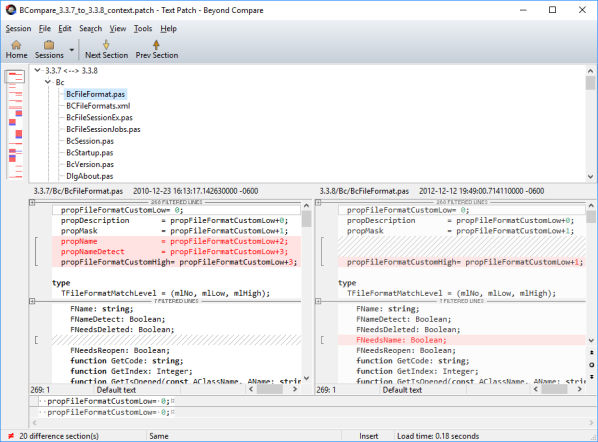This screenshot has width=598, height=442.
Task: Select DlgAbout.pas in the tree
Action: click(x=90, y=176)
